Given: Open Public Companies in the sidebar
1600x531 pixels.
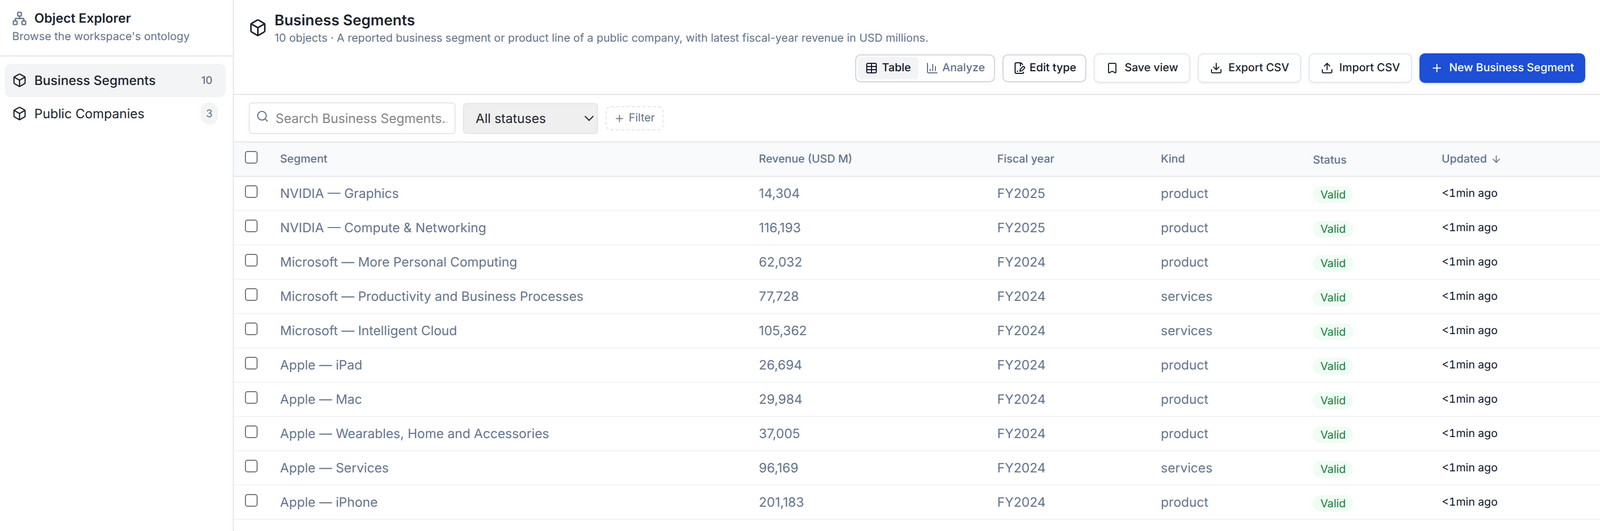Looking at the screenshot, I should [115, 114].
